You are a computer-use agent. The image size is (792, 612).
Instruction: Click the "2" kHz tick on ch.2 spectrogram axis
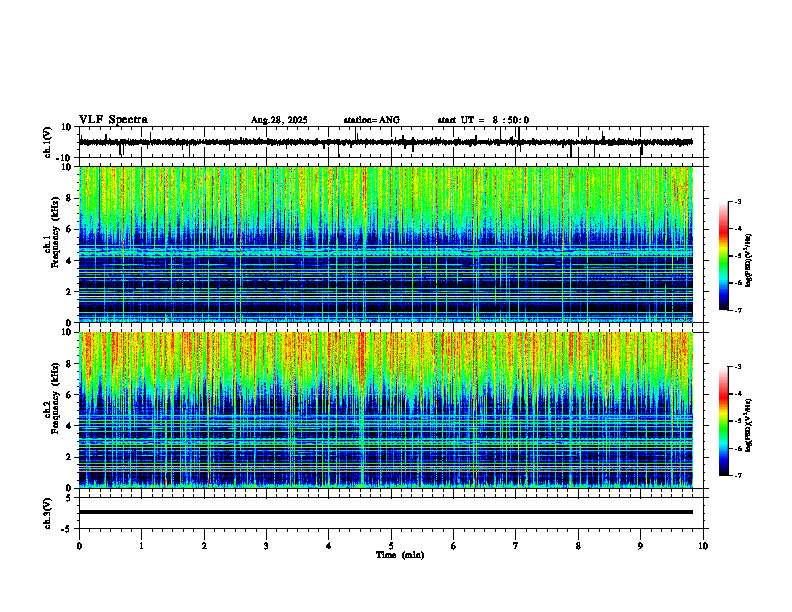pyautogui.click(x=70, y=457)
